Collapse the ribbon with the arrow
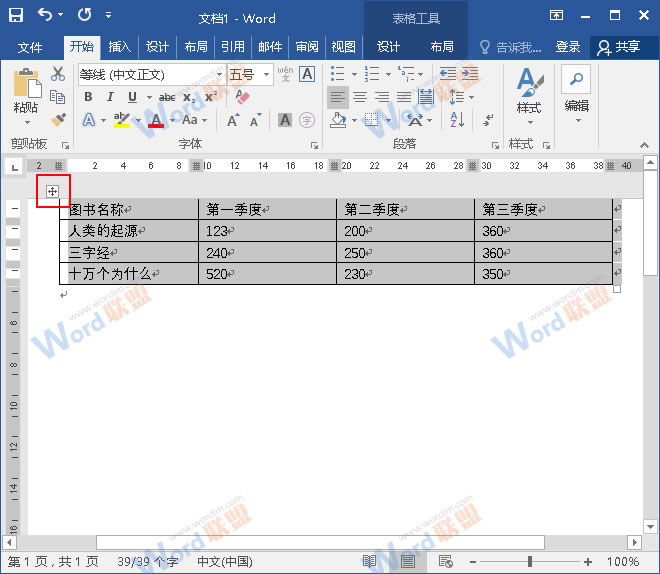660x574 pixels. (644, 145)
